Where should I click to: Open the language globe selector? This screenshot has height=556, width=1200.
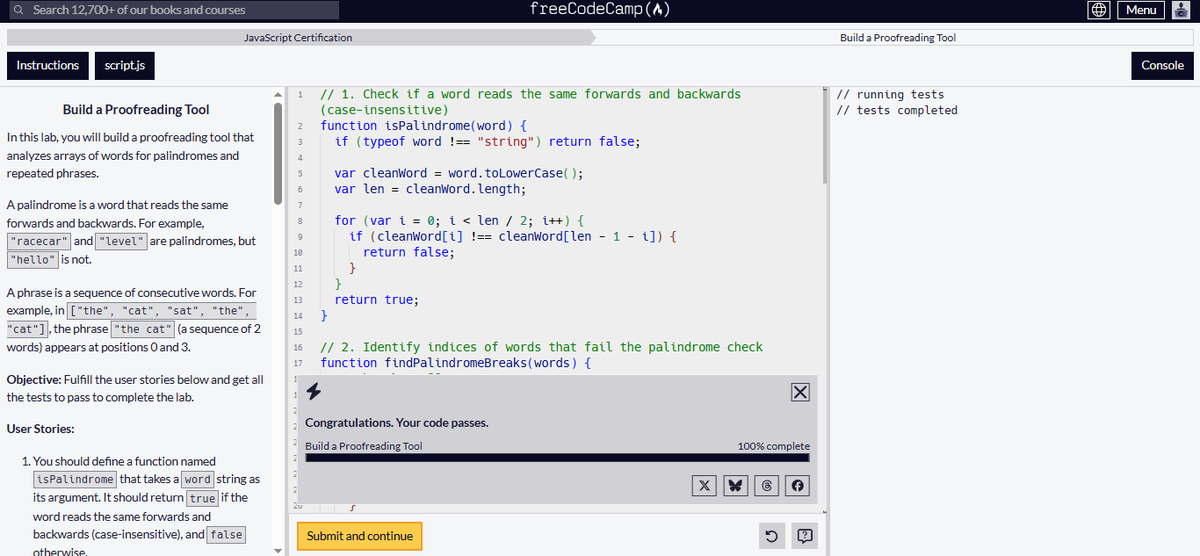[1100, 10]
